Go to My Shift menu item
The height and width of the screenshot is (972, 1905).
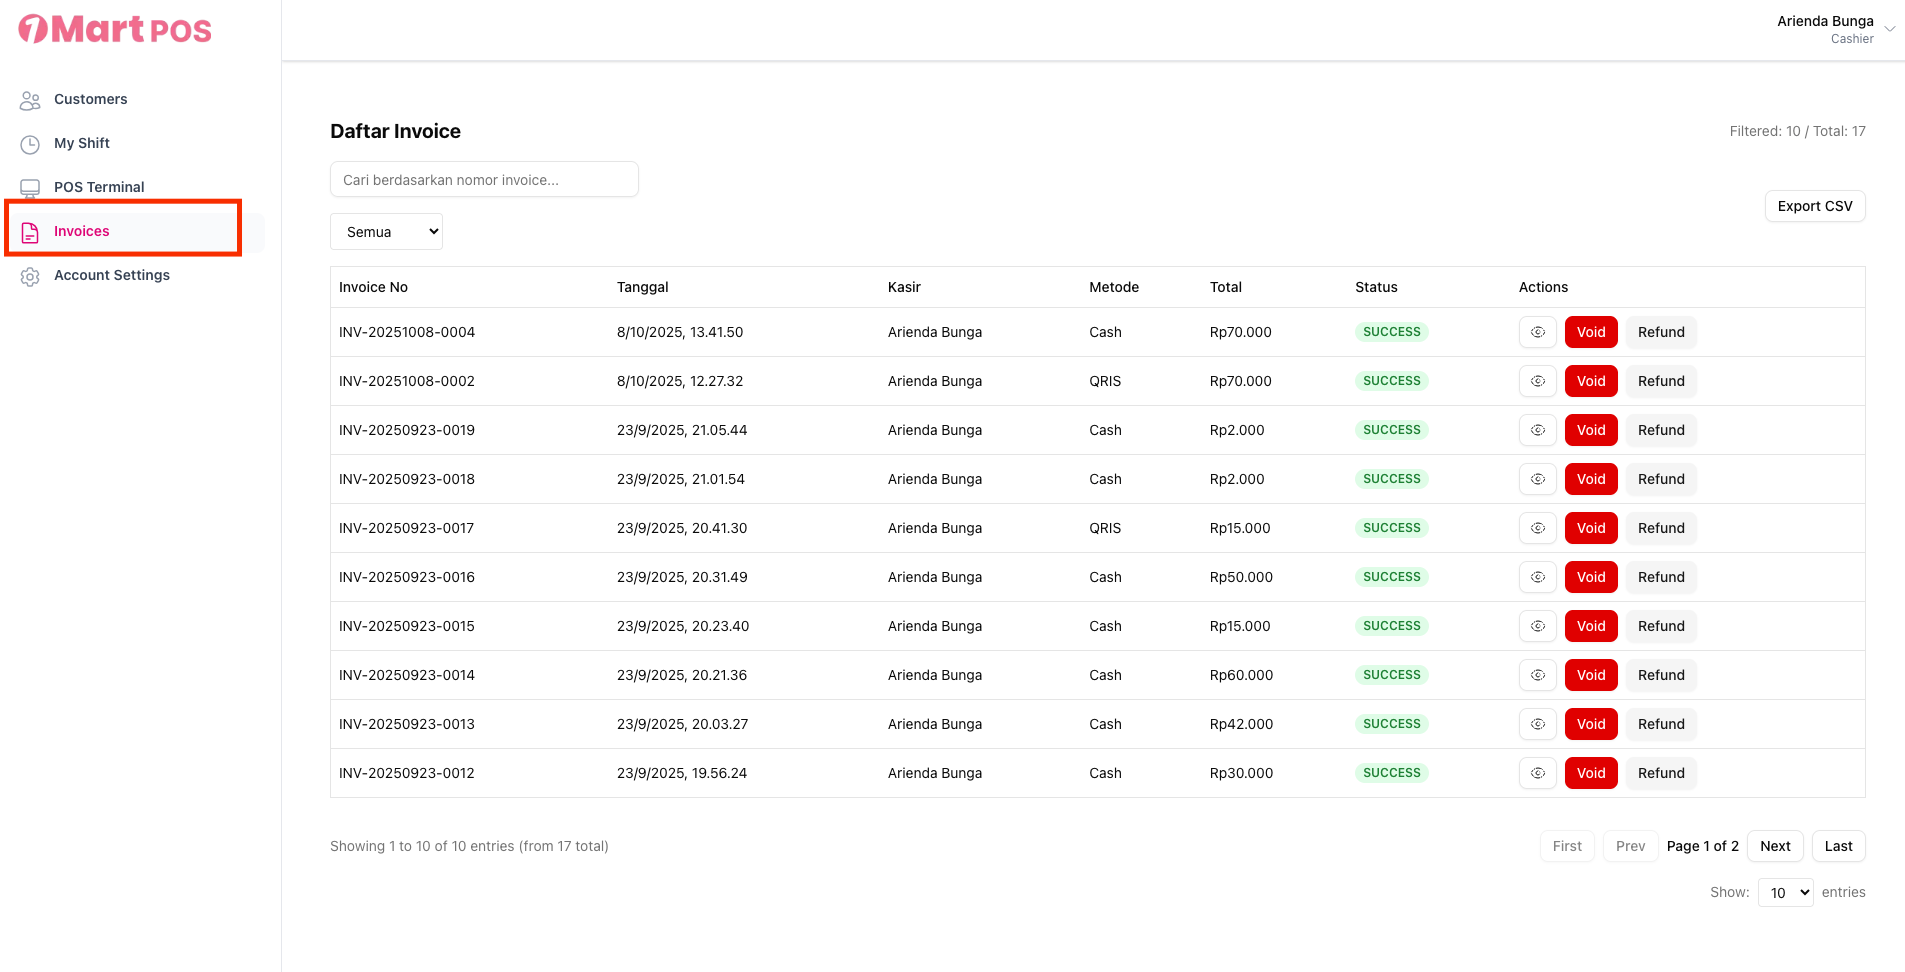point(82,143)
